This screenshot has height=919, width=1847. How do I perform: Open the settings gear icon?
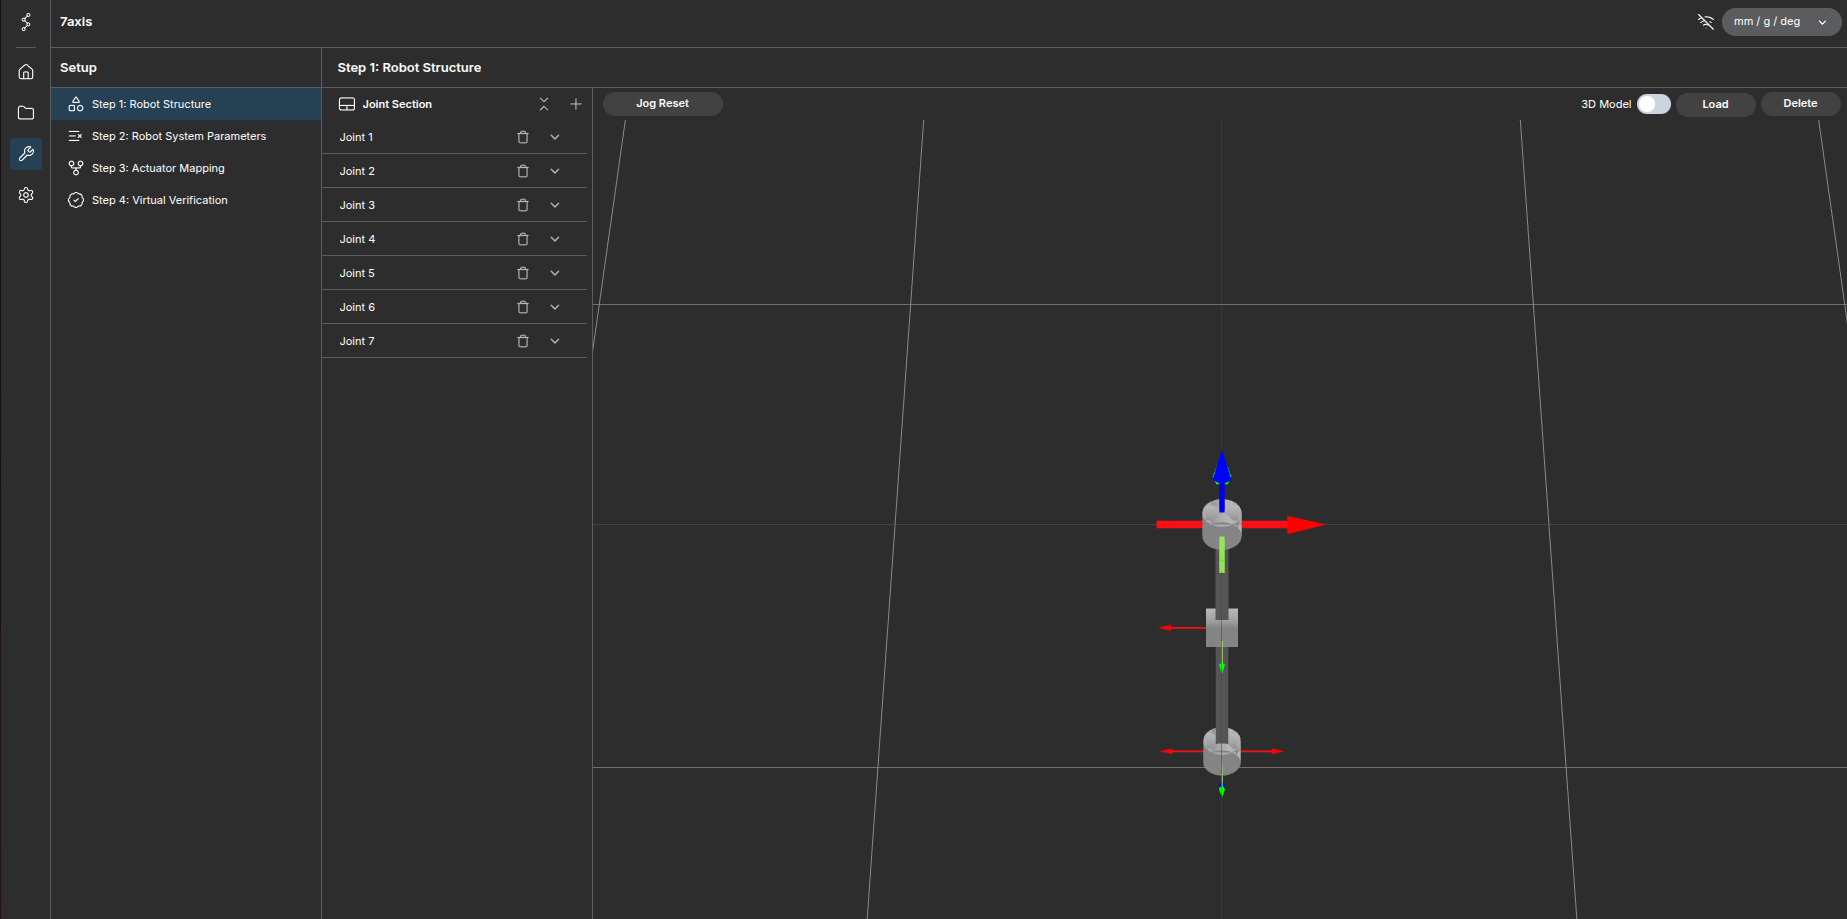point(26,195)
